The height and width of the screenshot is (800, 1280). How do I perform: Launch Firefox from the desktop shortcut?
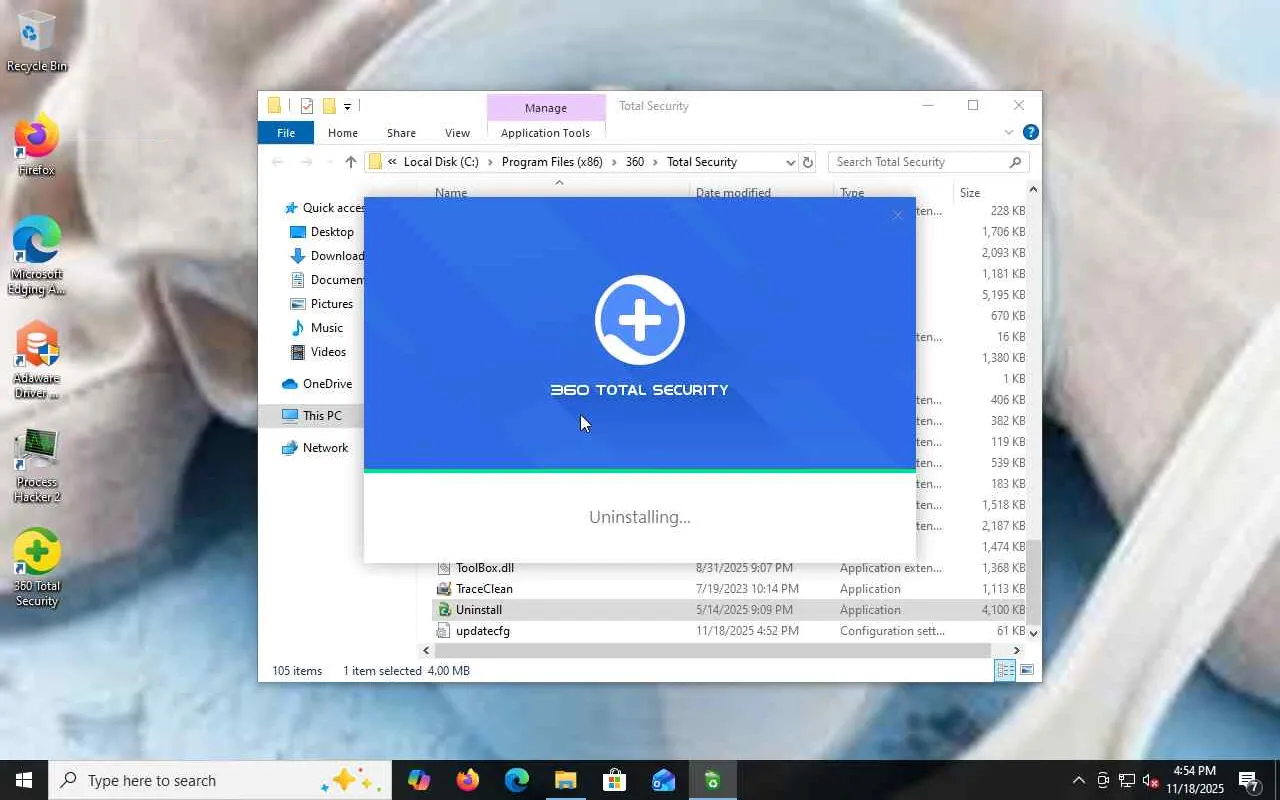pyautogui.click(x=37, y=146)
